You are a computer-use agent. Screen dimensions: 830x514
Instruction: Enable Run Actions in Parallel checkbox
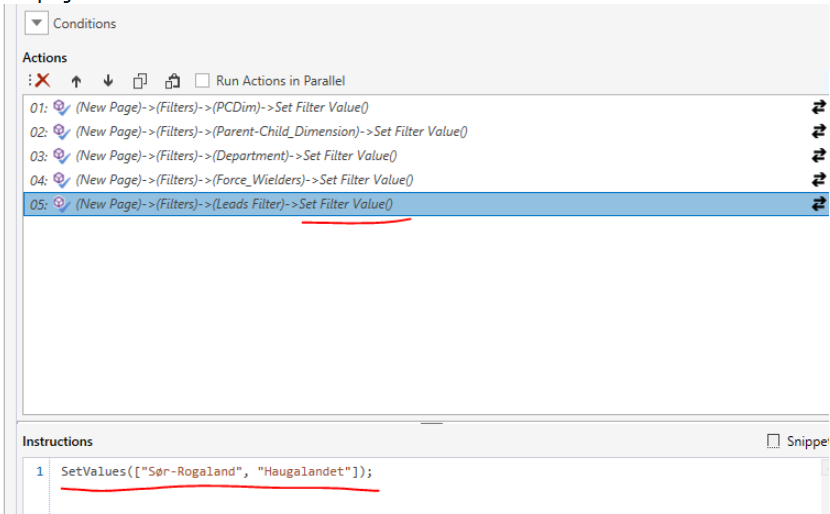(x=203, y=81)
